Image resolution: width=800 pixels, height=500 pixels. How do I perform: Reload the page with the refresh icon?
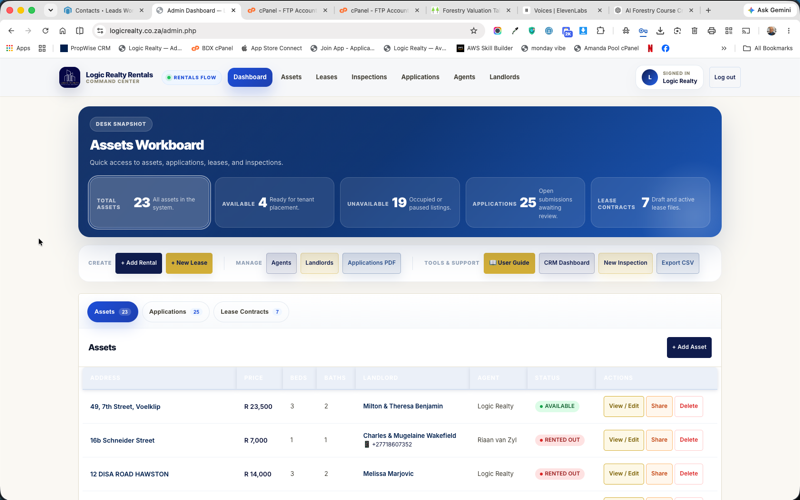pos(45,31)
